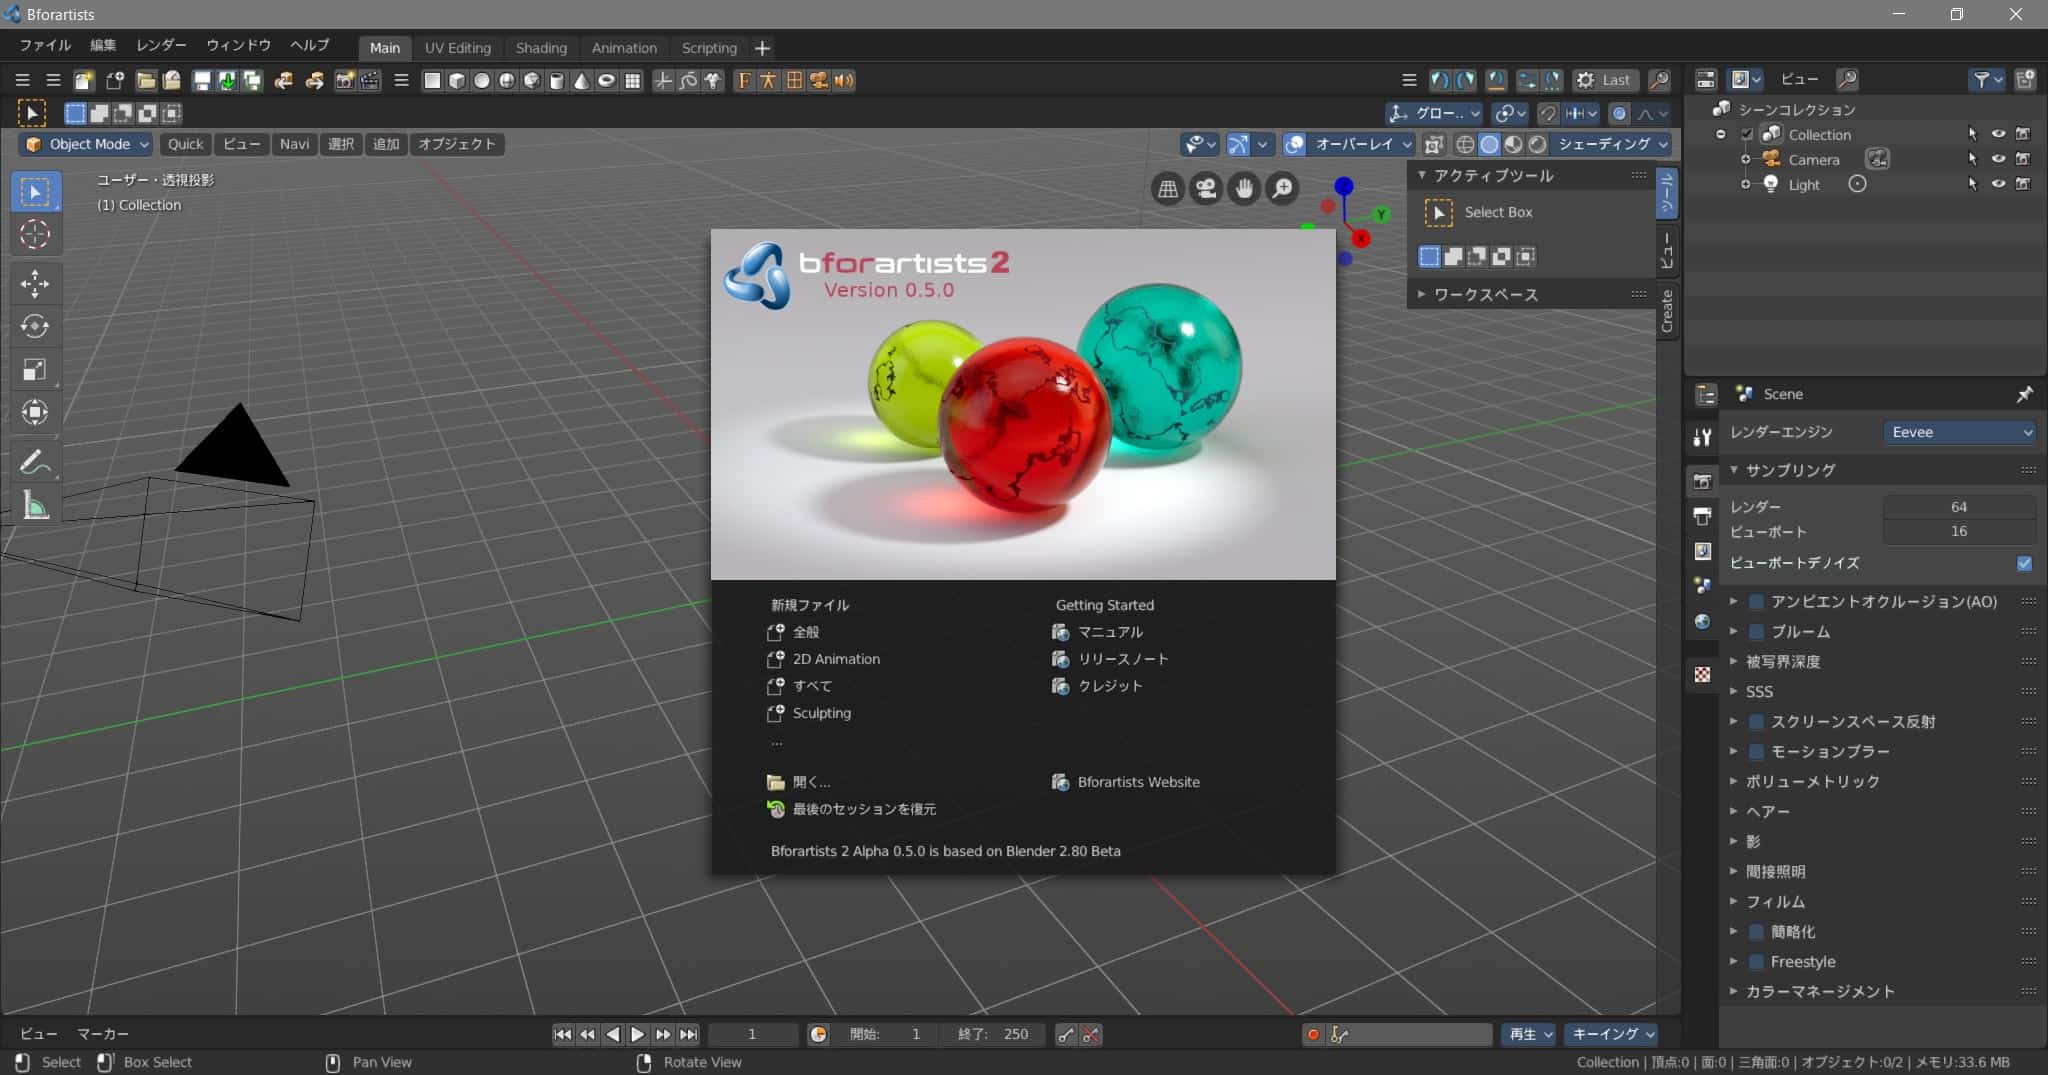Select the Scale tool in left toolbar
Viewport: 2048px width, 1075px height.
(35, 370)
